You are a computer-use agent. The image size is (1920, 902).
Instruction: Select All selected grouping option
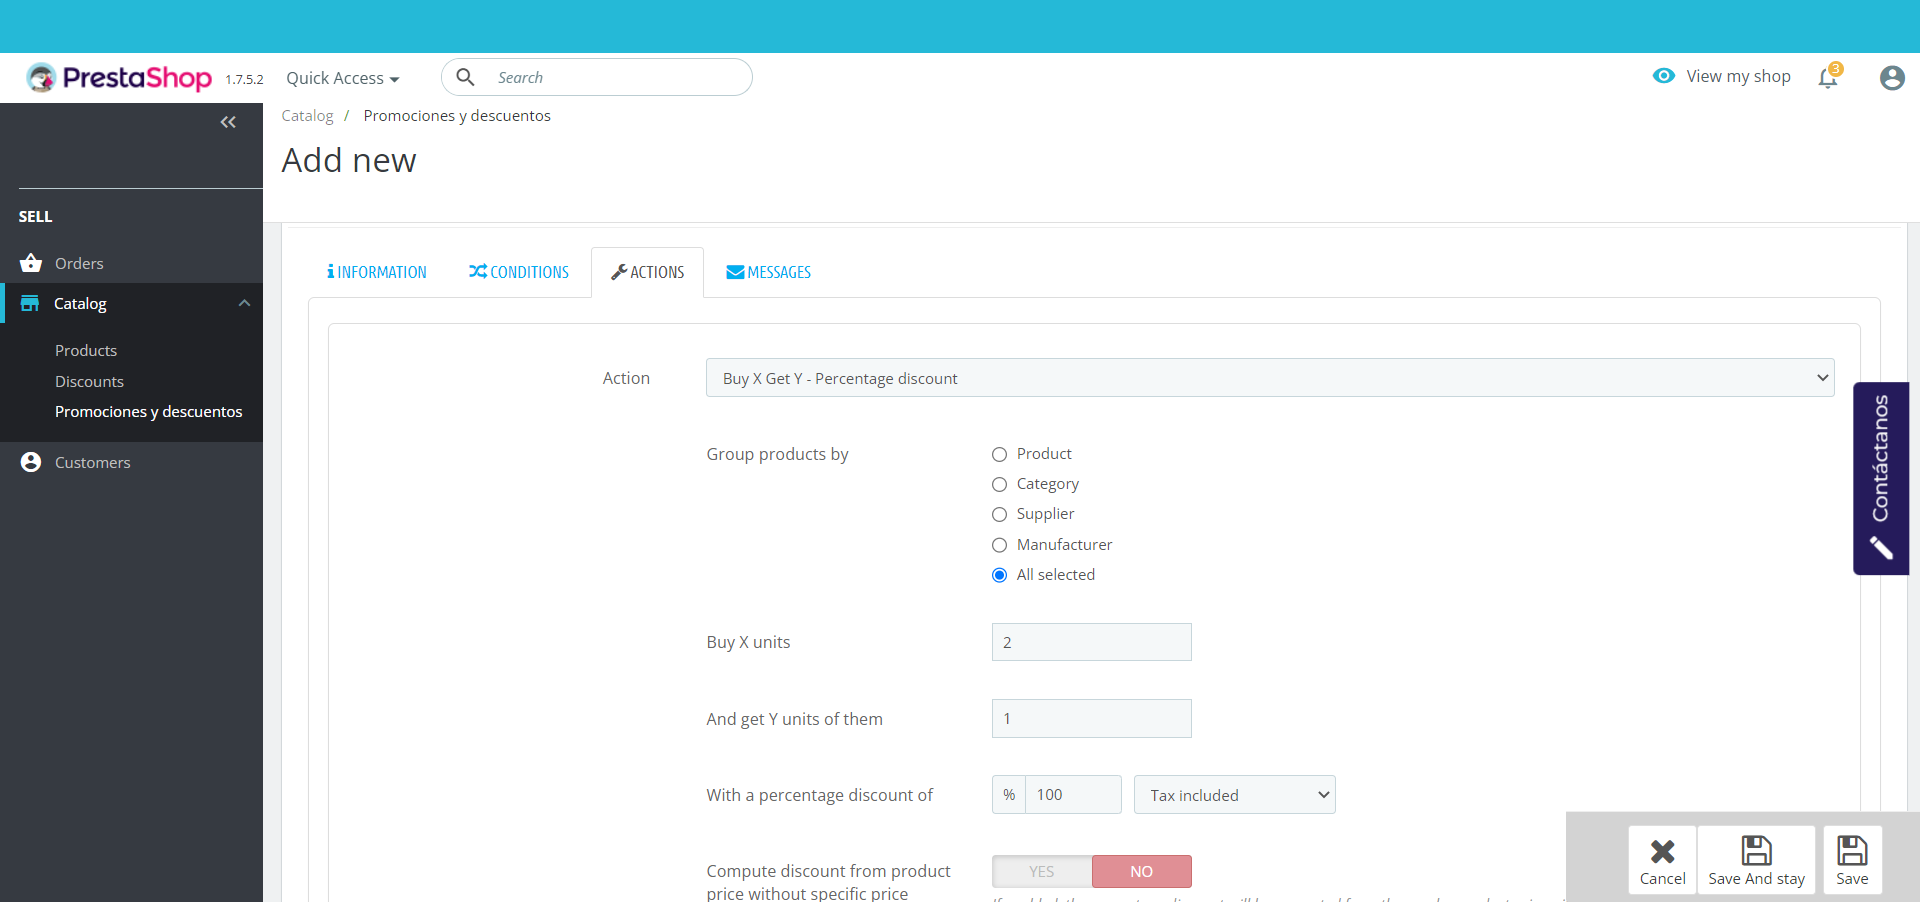pyautogui.click(x=999, y=575)
